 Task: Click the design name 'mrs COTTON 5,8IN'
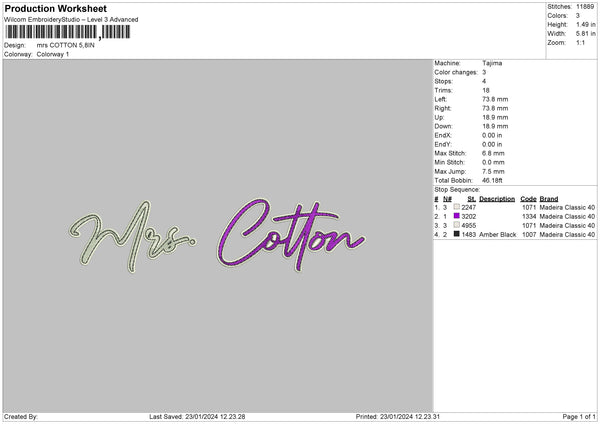pos(65,45)
